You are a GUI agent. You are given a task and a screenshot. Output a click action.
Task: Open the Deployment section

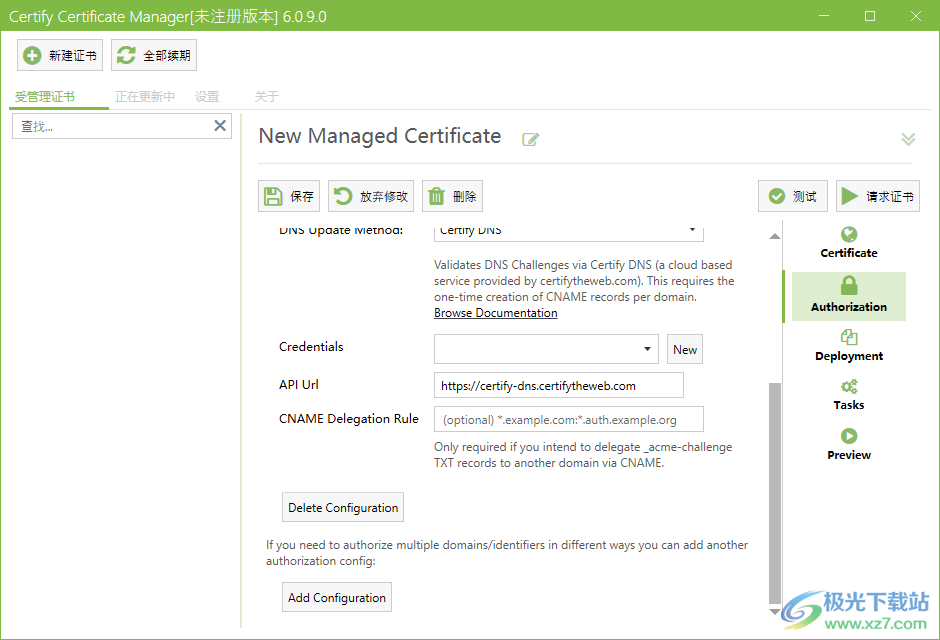[848, 346]
